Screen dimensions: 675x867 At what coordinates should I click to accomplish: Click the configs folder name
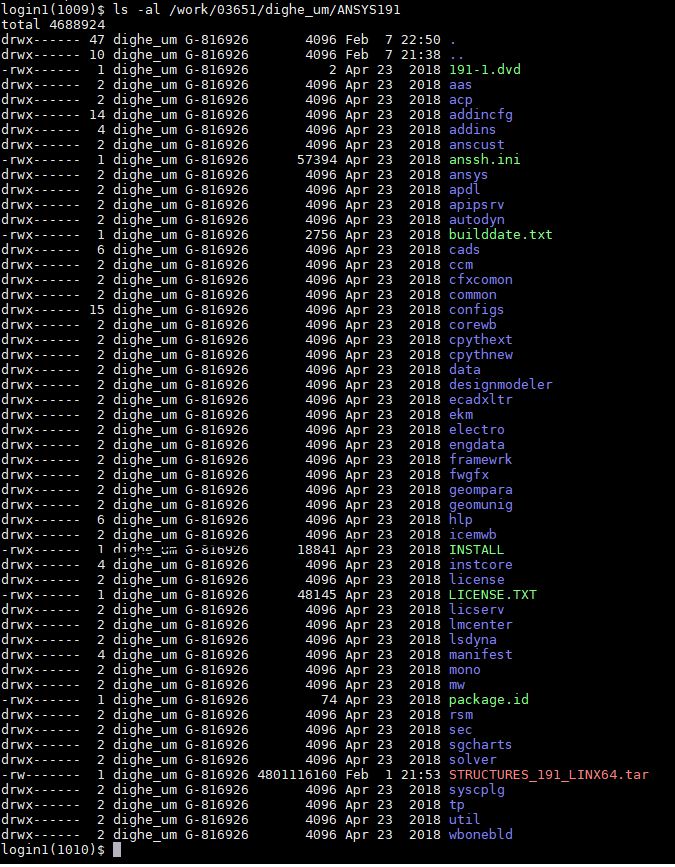(477, 310)
